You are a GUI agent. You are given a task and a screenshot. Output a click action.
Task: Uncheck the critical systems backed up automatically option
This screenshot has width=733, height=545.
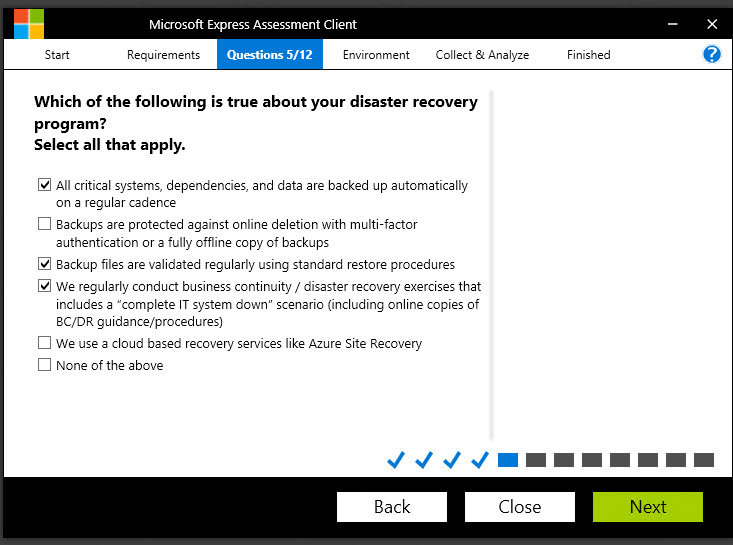44,185
